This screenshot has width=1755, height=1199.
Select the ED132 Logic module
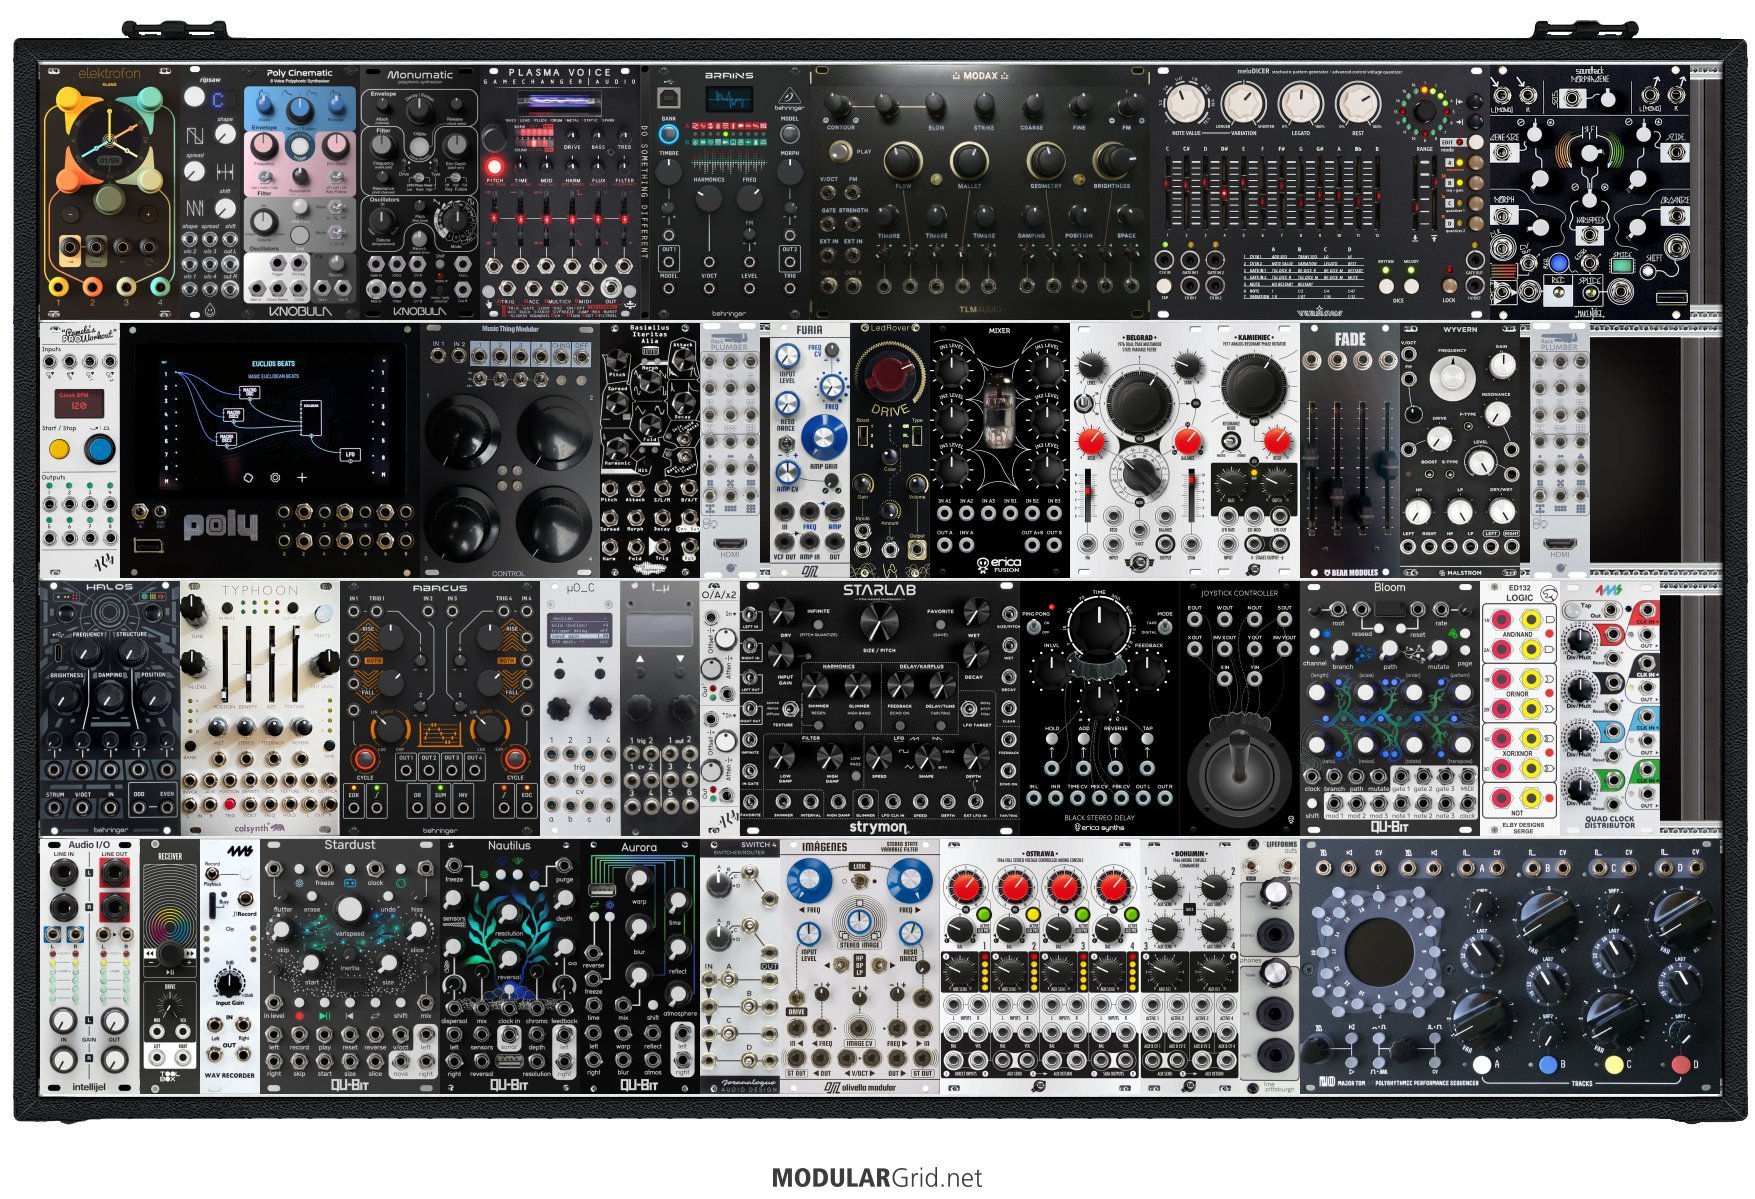[1519, 707]
